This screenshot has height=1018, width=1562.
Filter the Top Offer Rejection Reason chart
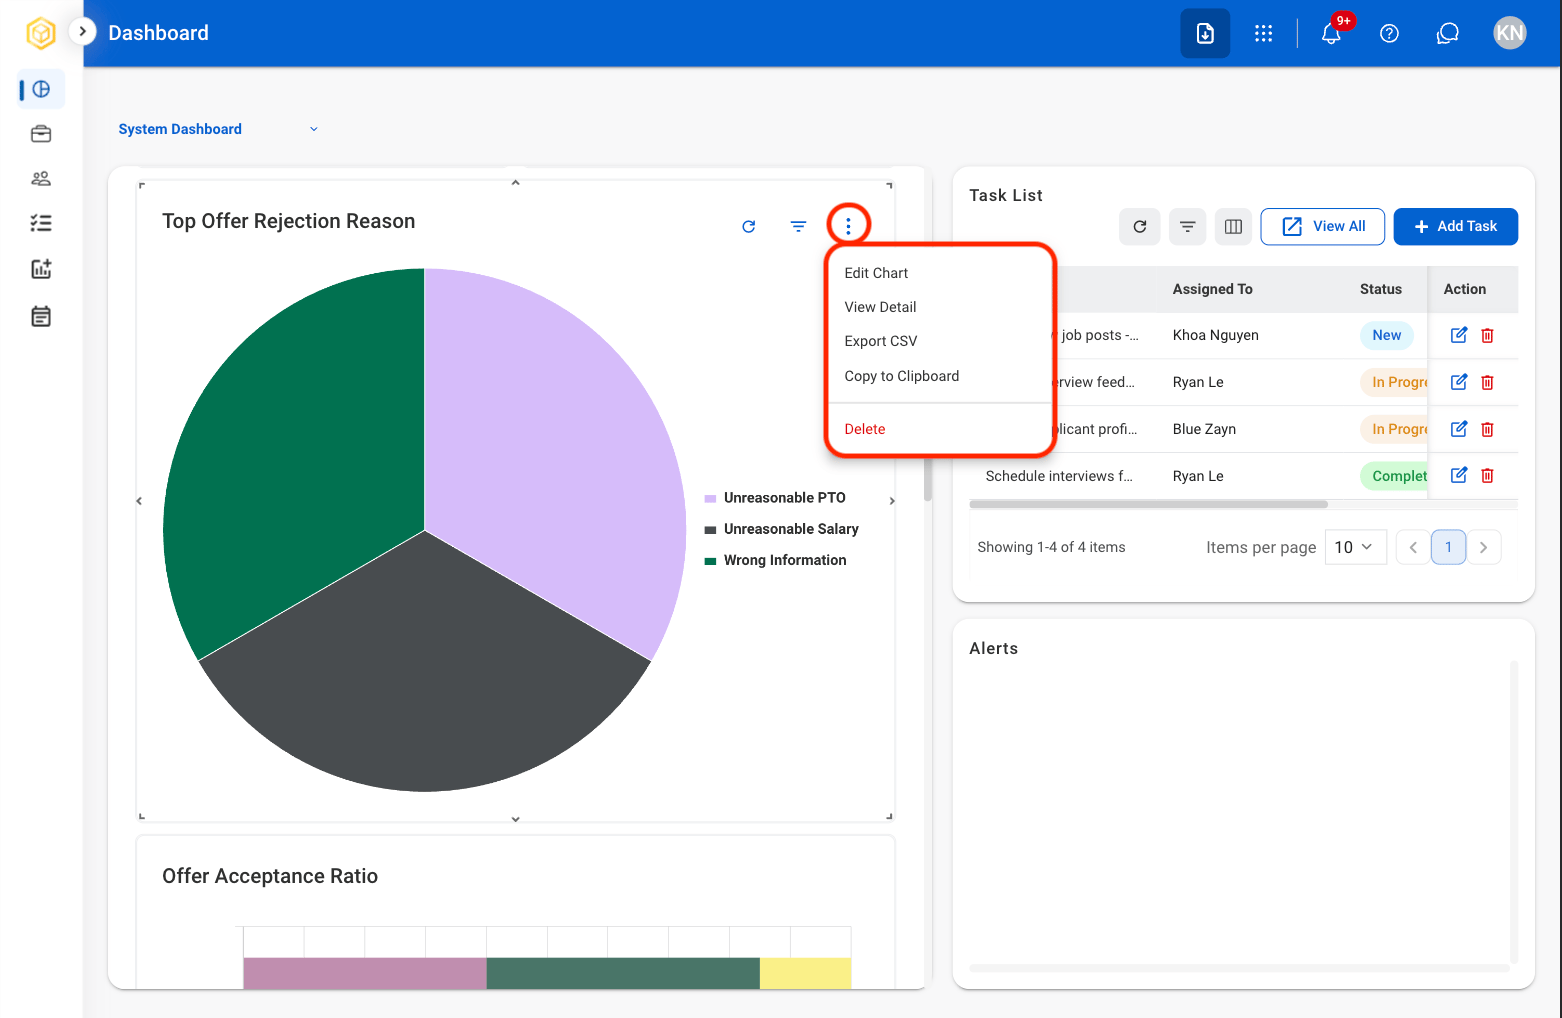point(798,227)
